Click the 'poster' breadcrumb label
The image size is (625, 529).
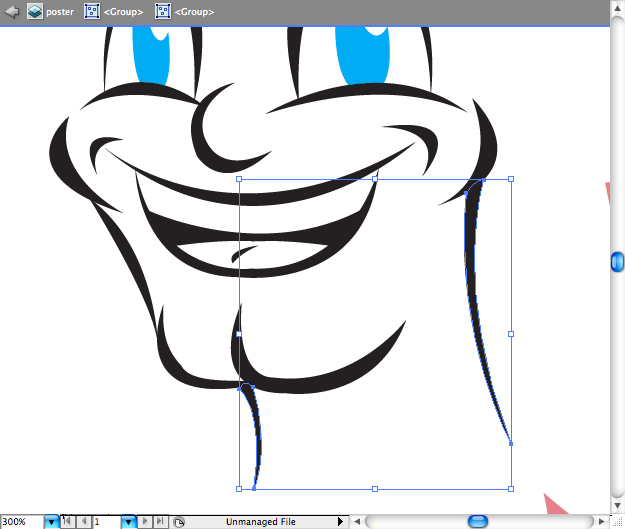[60, 12]
